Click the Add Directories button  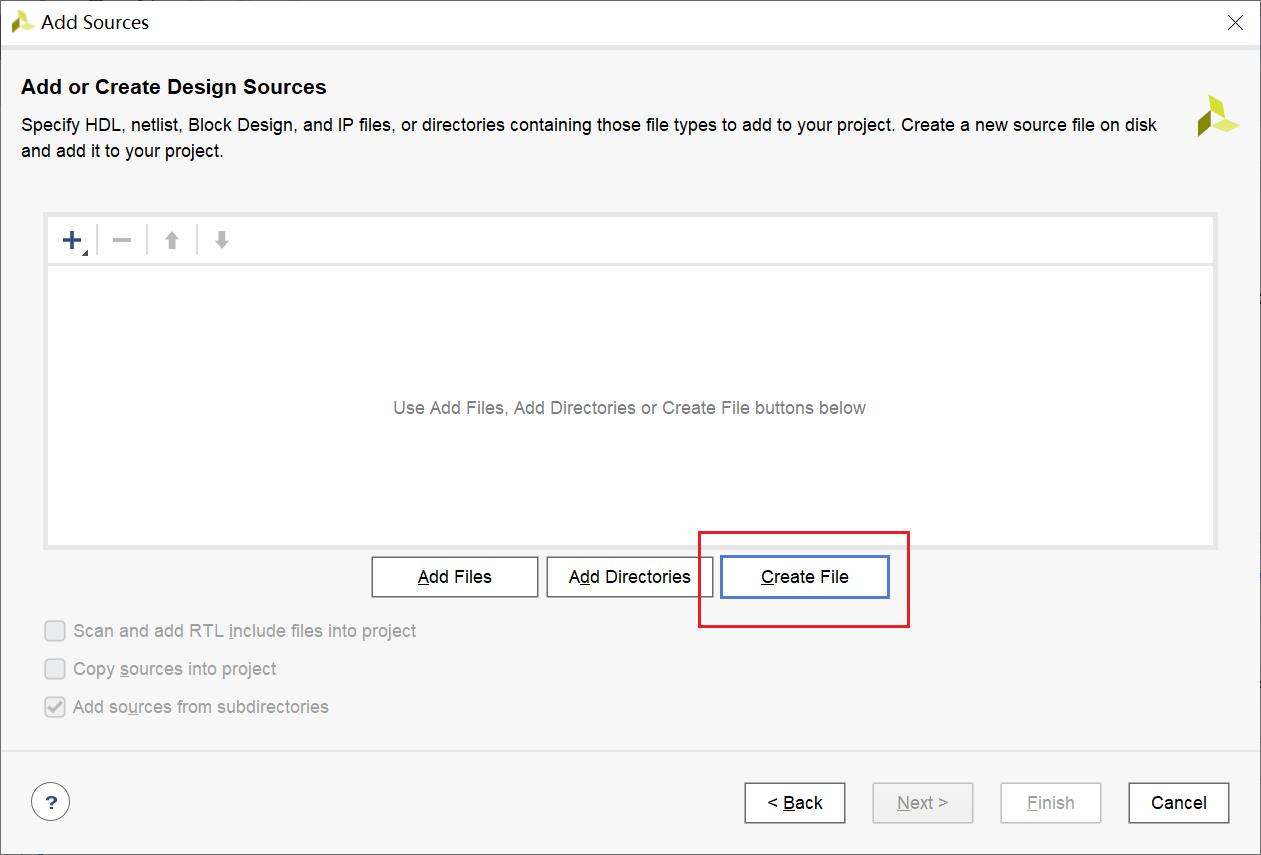point(630,577)
